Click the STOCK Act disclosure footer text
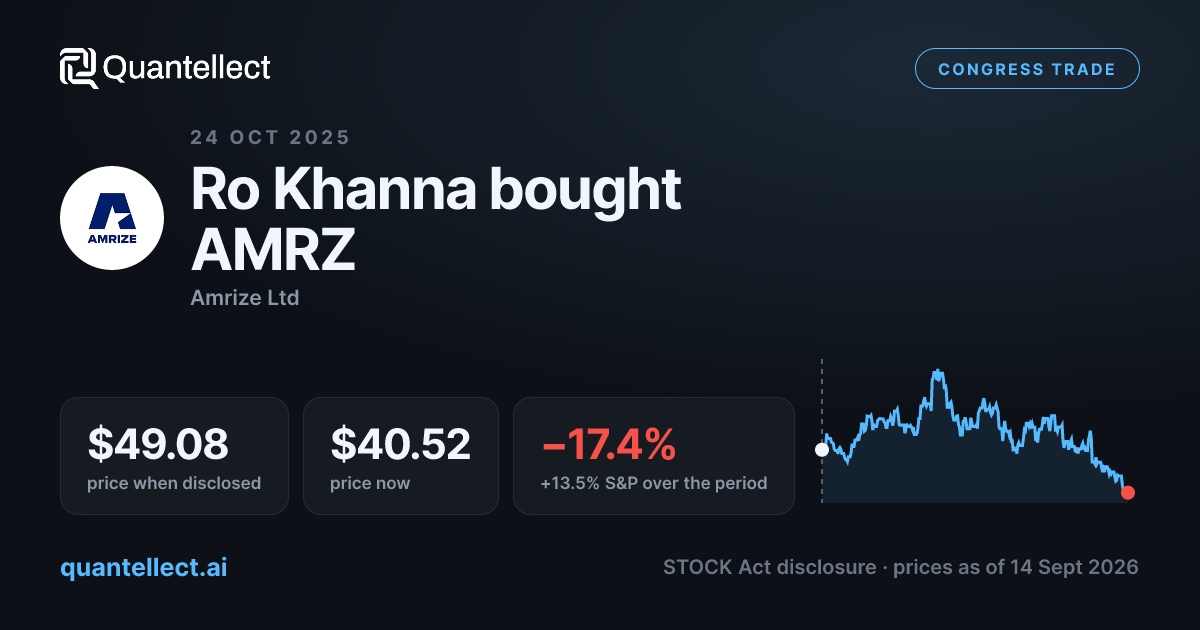The height and width of the screenshot is (630, 1200). [771, 567]
